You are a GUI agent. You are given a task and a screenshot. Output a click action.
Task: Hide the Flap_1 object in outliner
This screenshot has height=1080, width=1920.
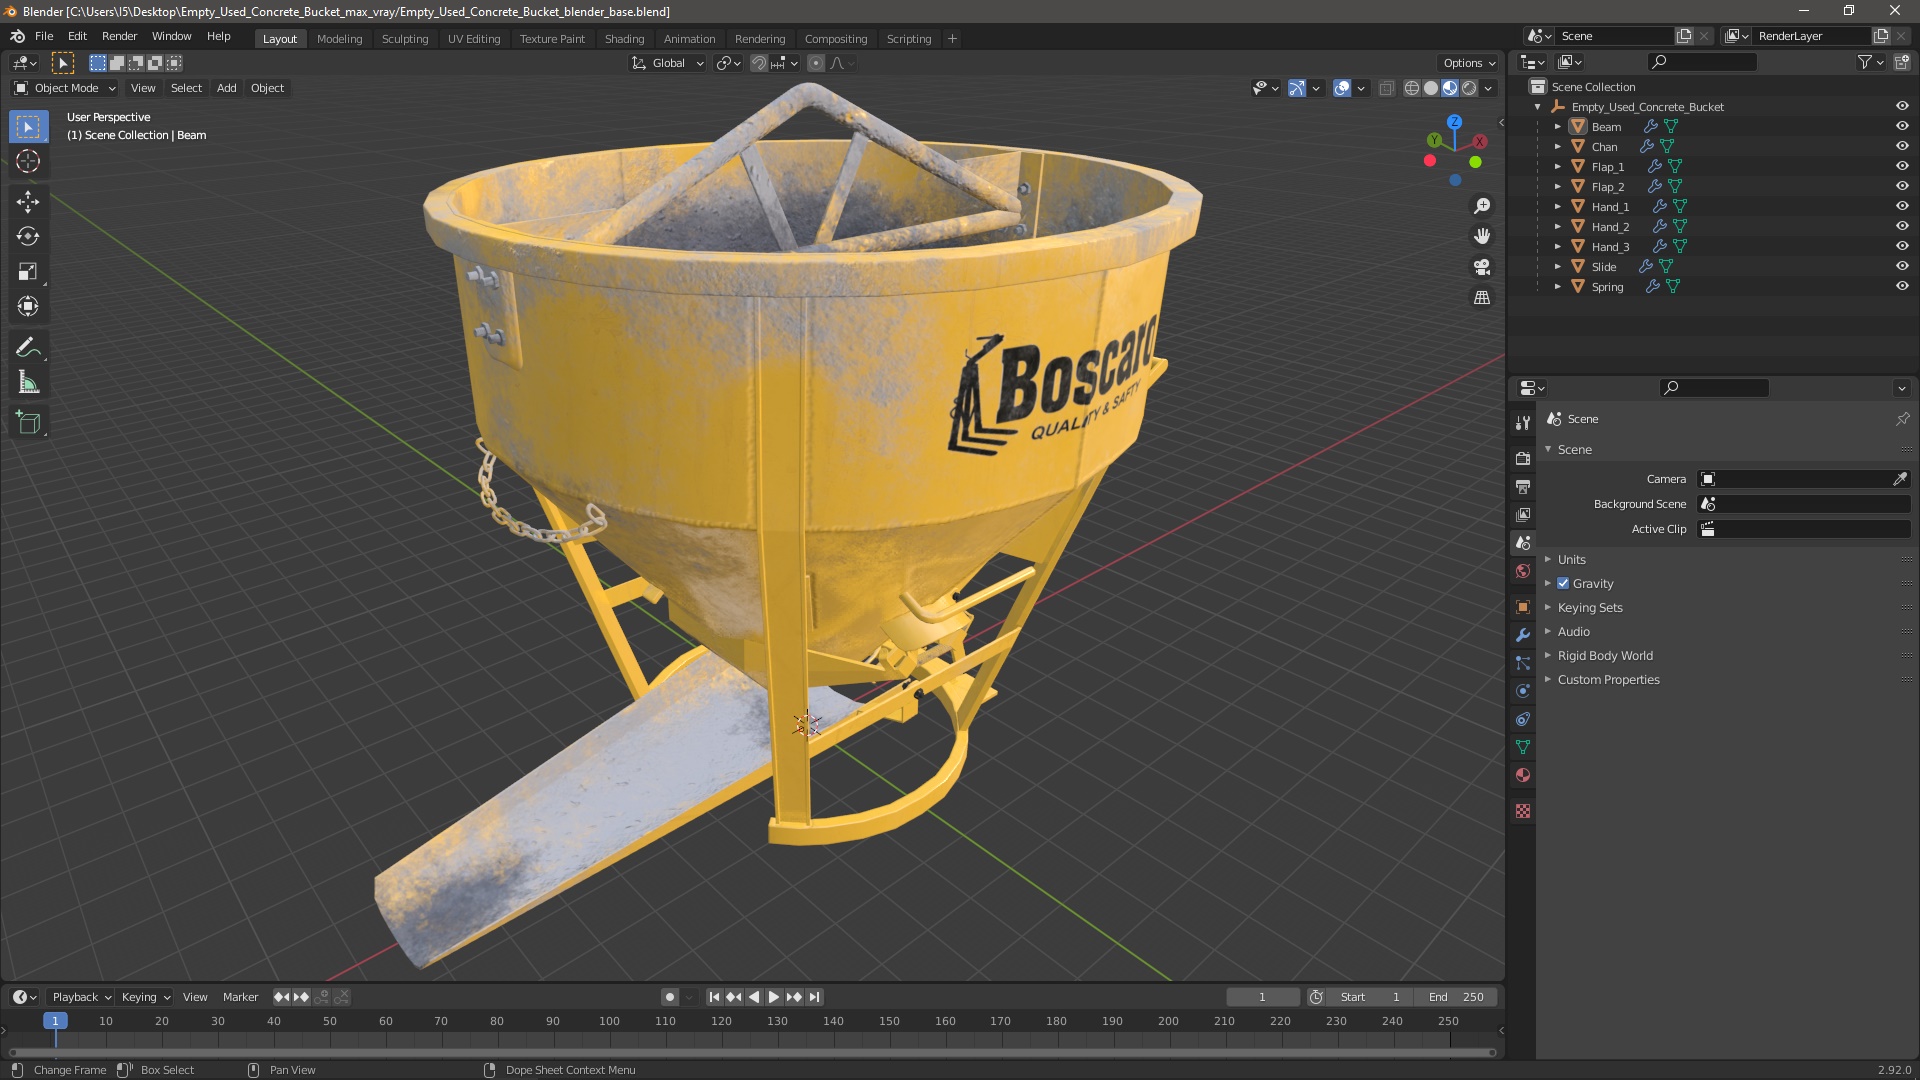point(1902,166)
